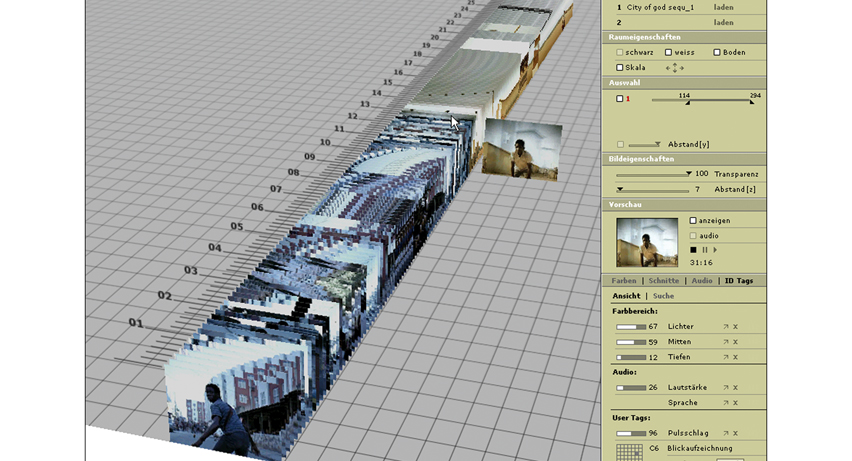Click the arrow icon in the Lautstärke row
This screenshot has height=461, width=852.
(725, 388)
